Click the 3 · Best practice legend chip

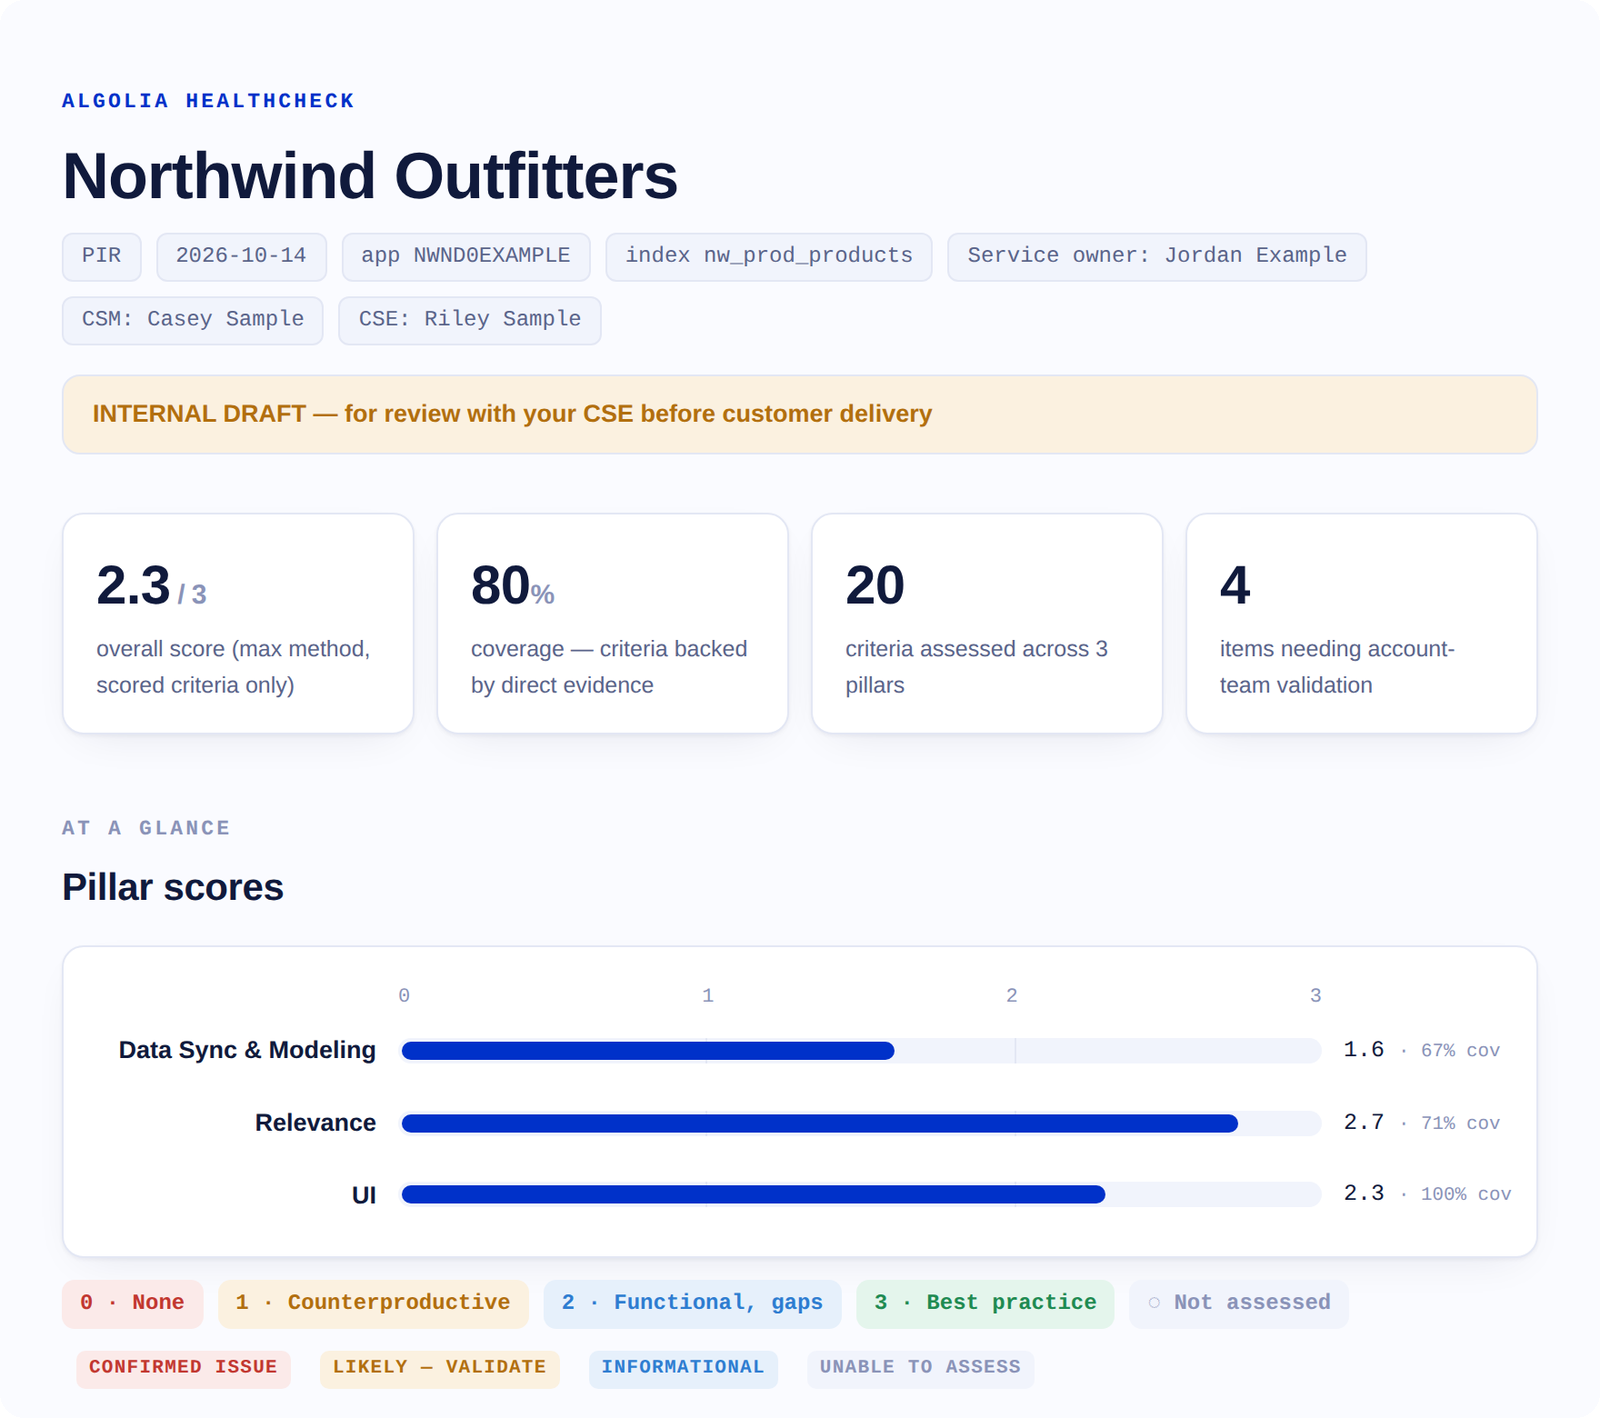[x=985, y=1304]
